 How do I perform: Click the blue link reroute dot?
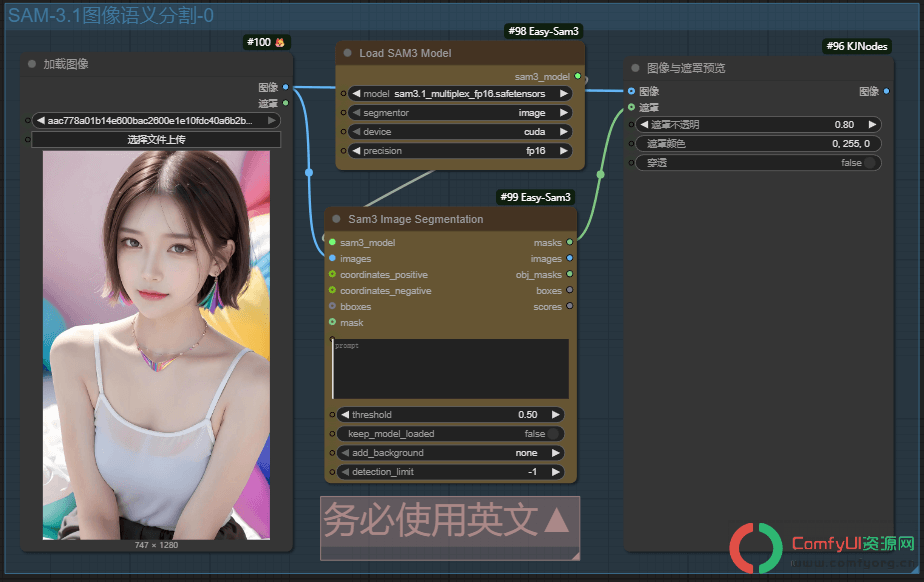pyautogui.click(x=309, y=173)
